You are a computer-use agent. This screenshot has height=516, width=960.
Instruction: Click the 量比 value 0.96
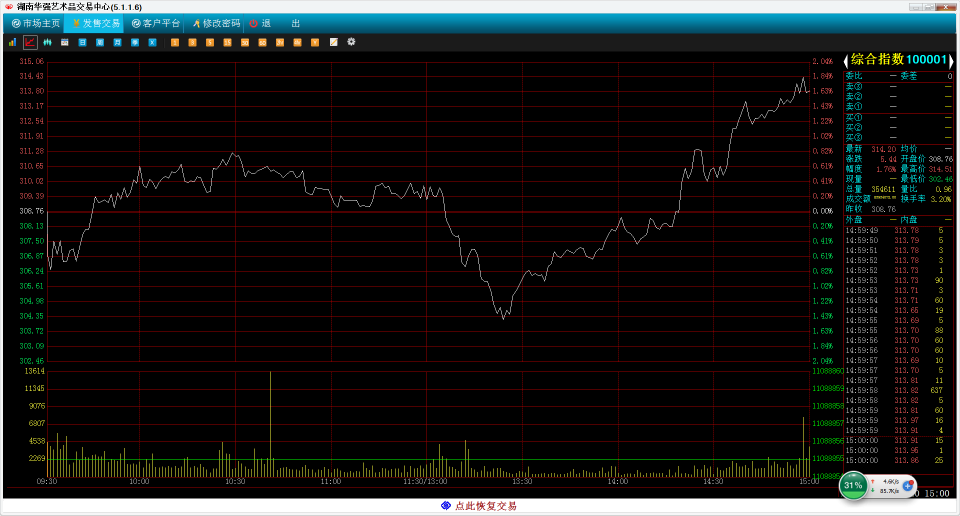(x=944, y=189)
